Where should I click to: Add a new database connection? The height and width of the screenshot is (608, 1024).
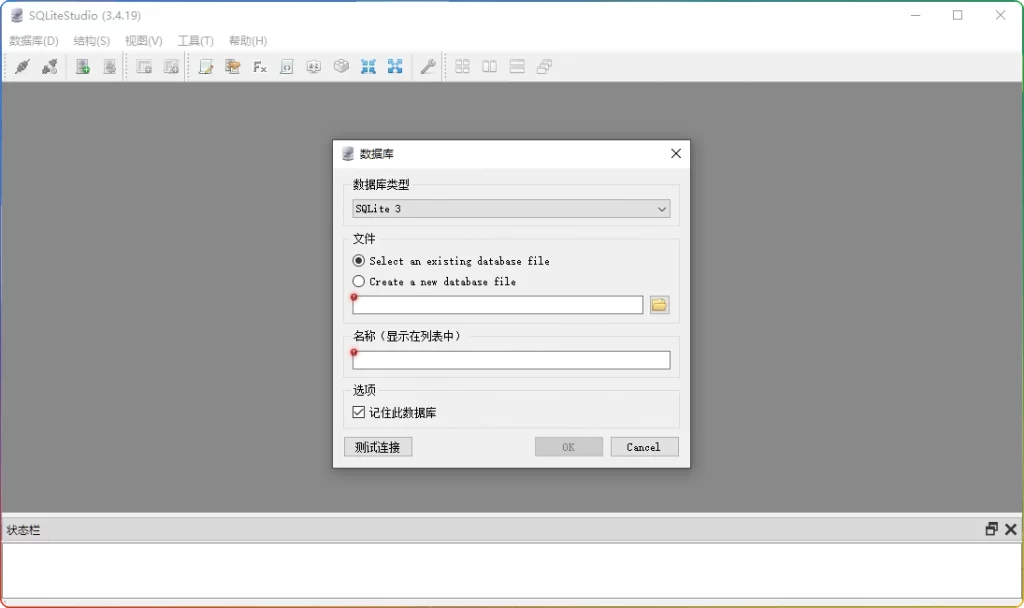81,66
